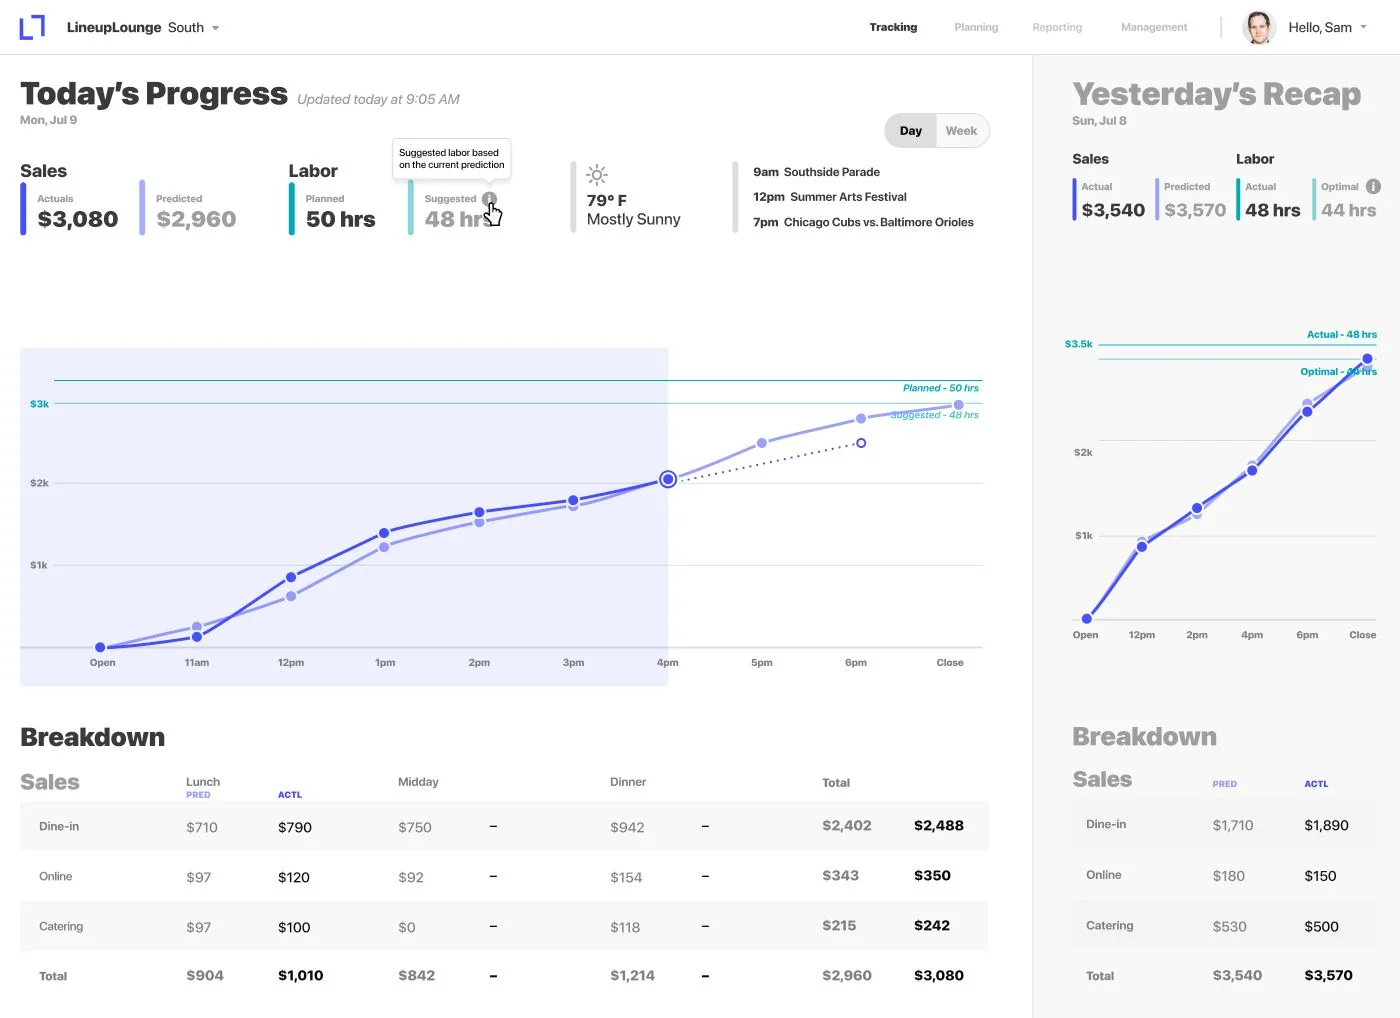Click the Optimal labor info icon in Yesterday's Recap
Image resolution: width=1400 pixels, height=1018 pixels.
pyautogui.click(x=1373, y=187)
